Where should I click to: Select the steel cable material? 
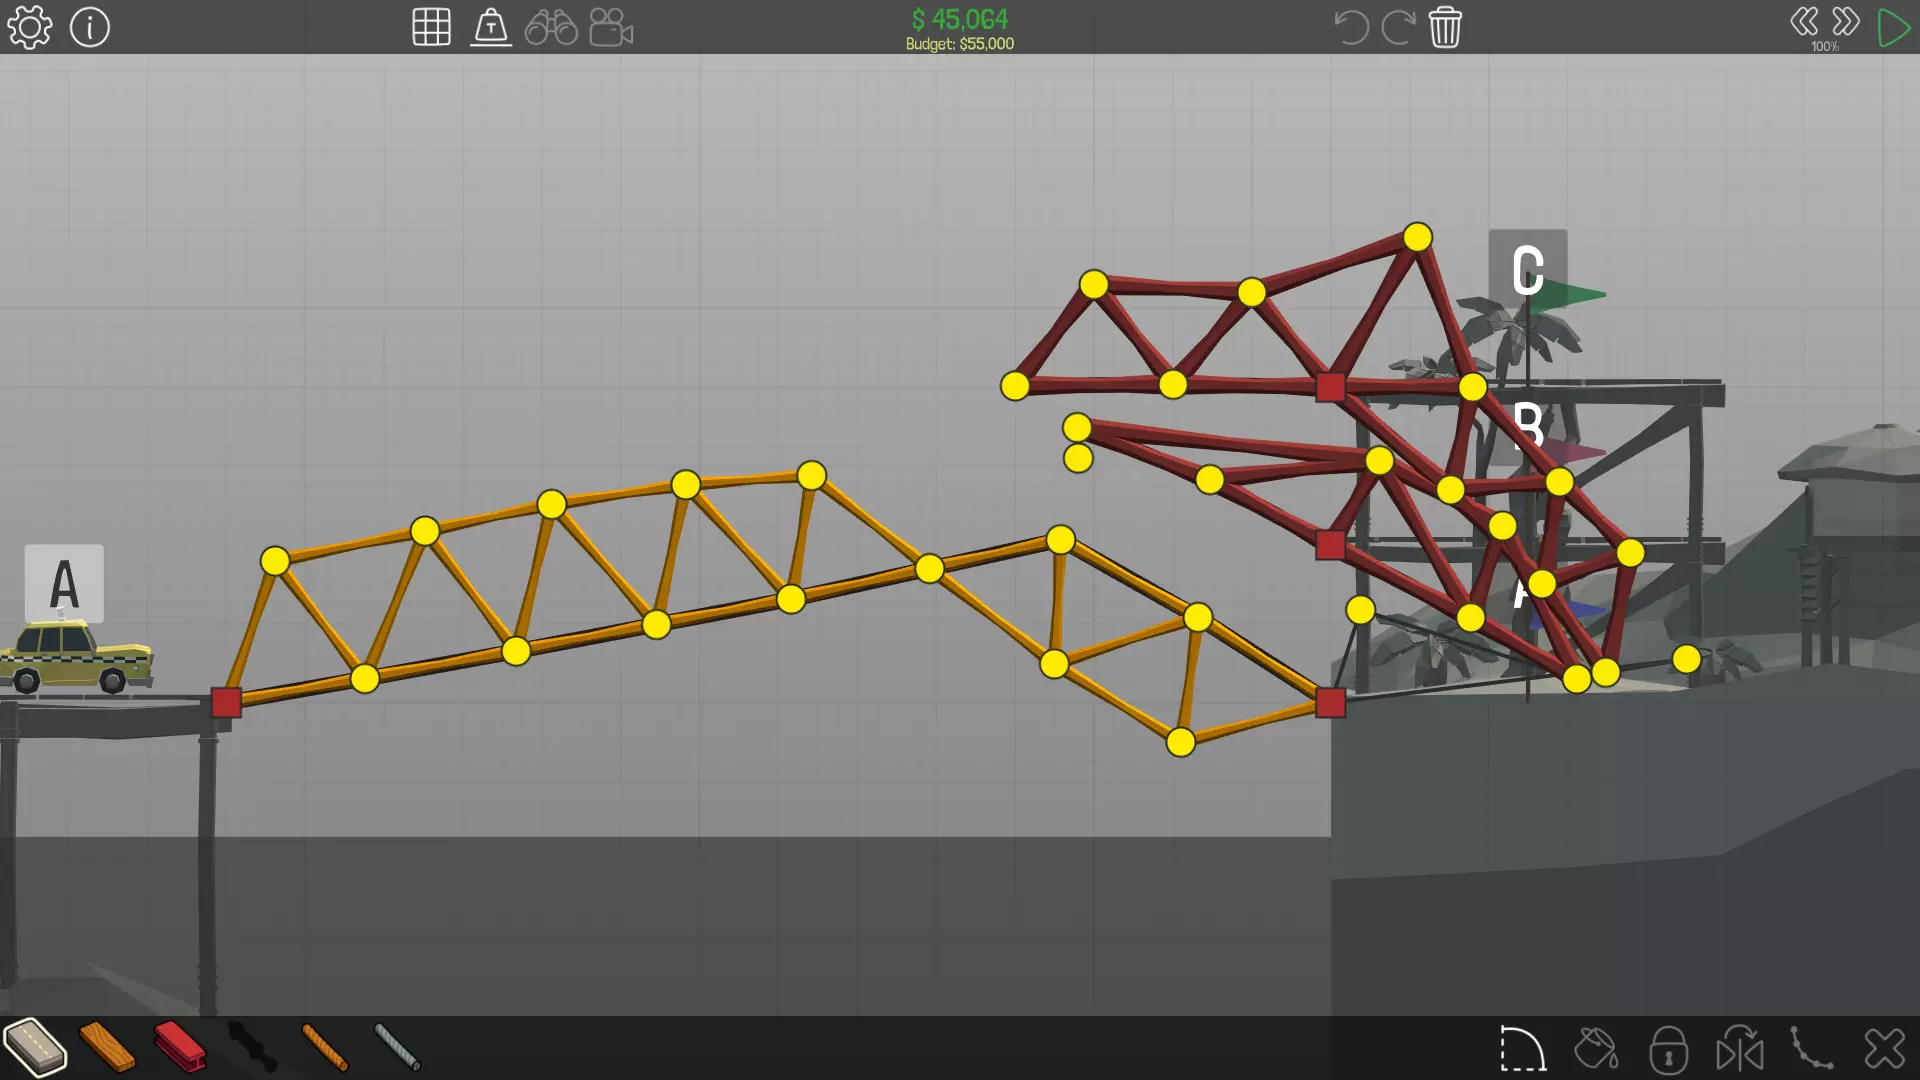tap(397, 1047)
